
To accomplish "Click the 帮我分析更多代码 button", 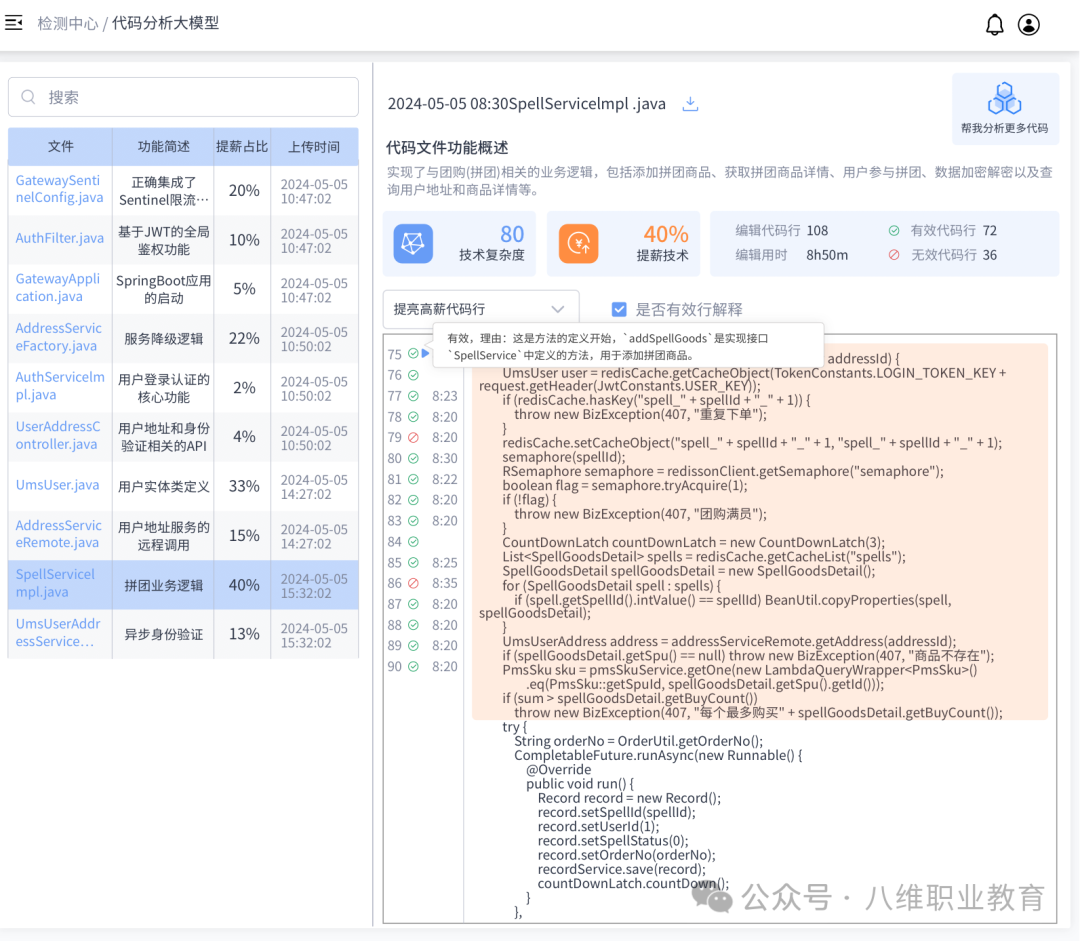I will click(1004, 109).
